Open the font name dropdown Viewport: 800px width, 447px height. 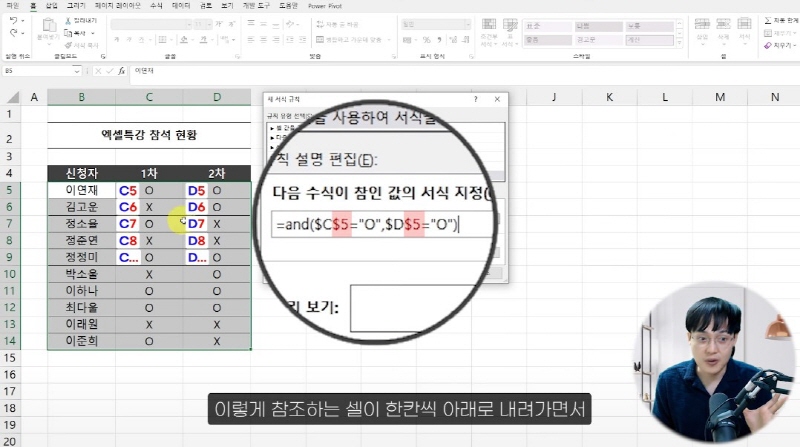[189, 24]
